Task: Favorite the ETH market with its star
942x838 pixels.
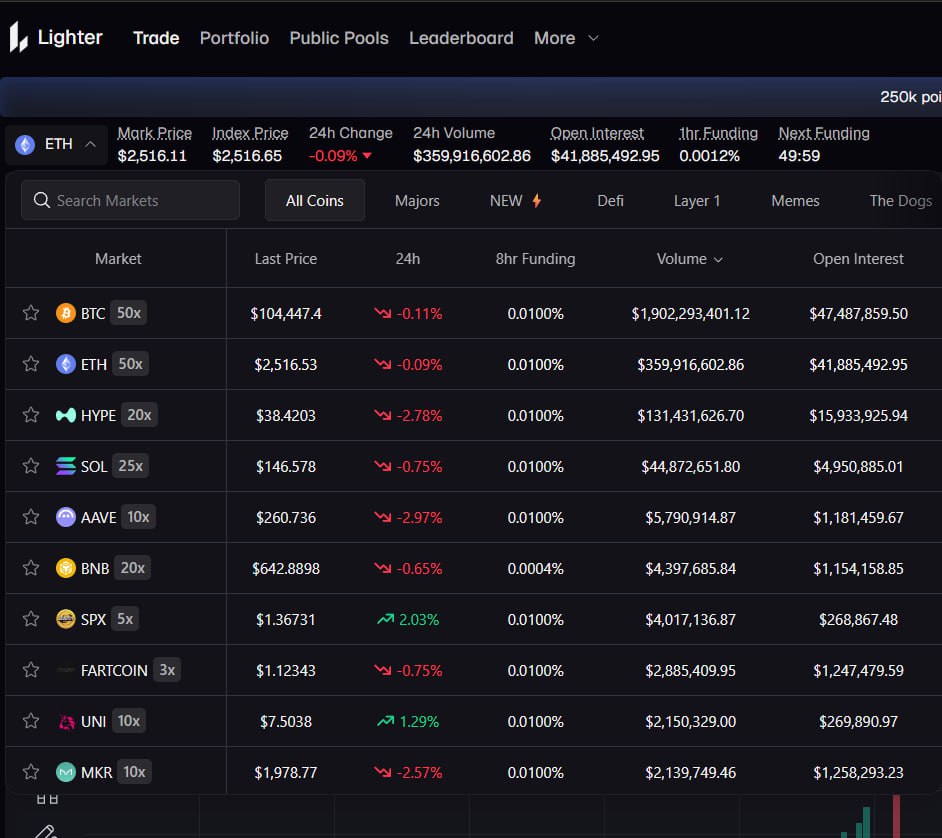Action: pyautogui.click(x=31, y=364)
